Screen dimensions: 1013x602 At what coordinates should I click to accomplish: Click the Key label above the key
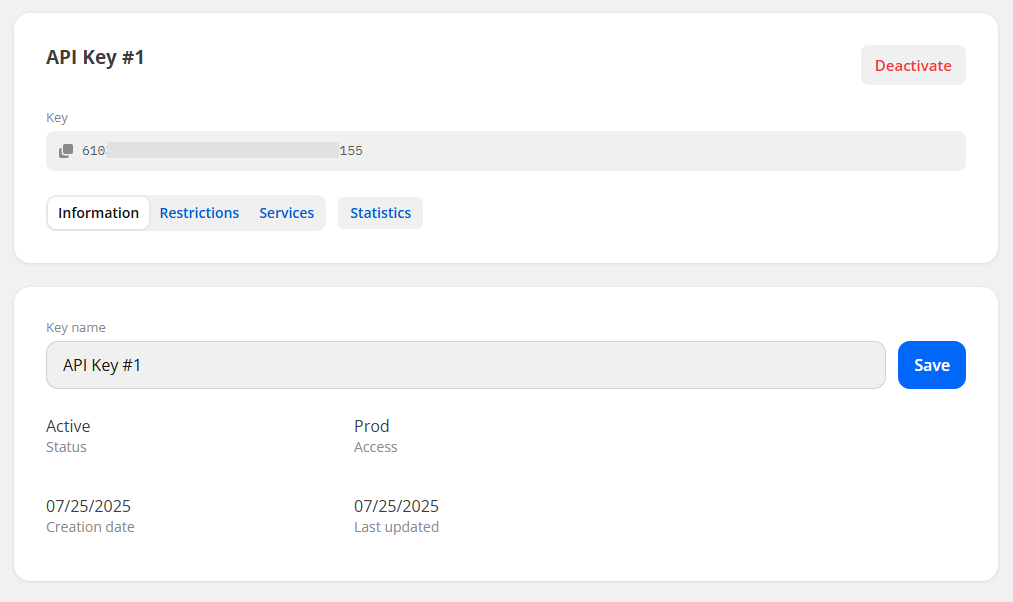click(57, 118)
